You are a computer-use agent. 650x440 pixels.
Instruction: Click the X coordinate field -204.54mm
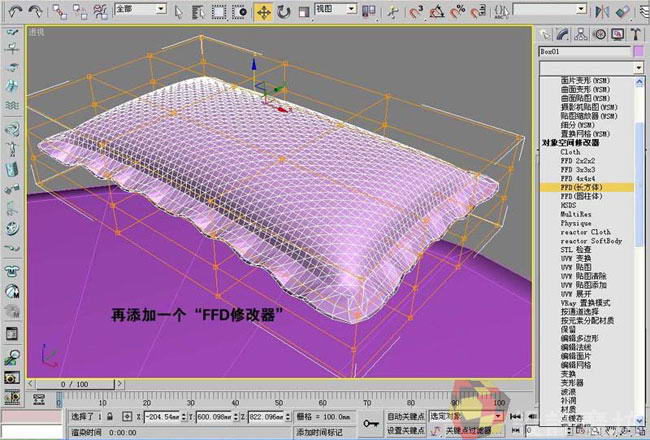coord(163,416)
